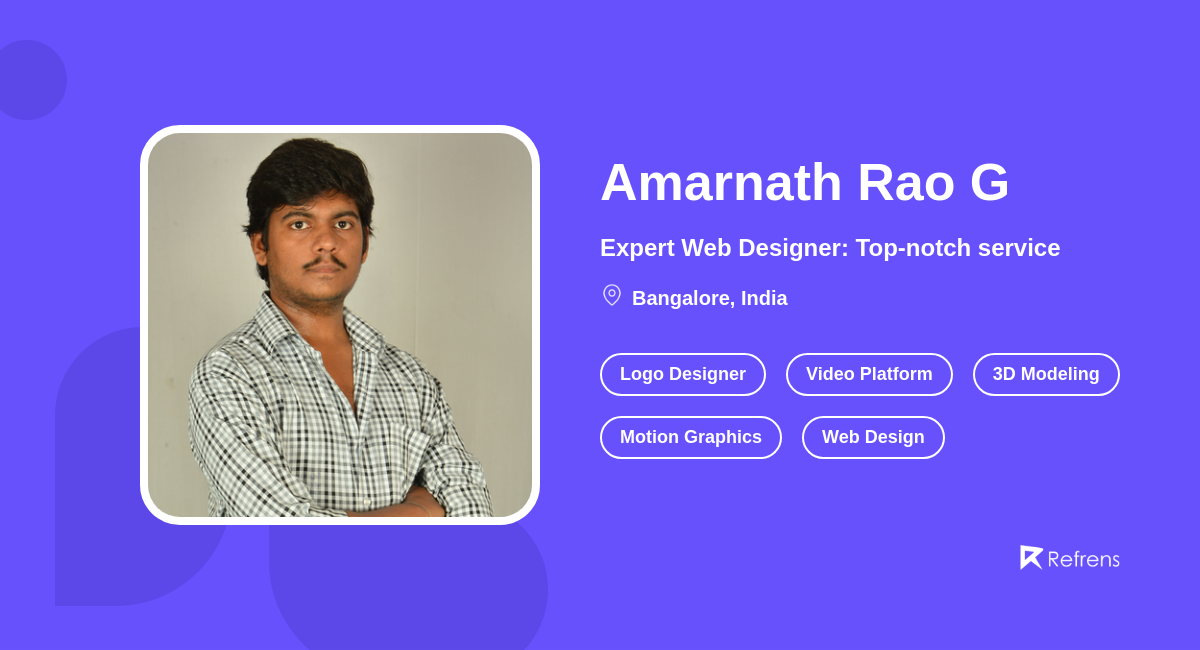Open the 3D Modeling tag

[x=1046, y=374]
